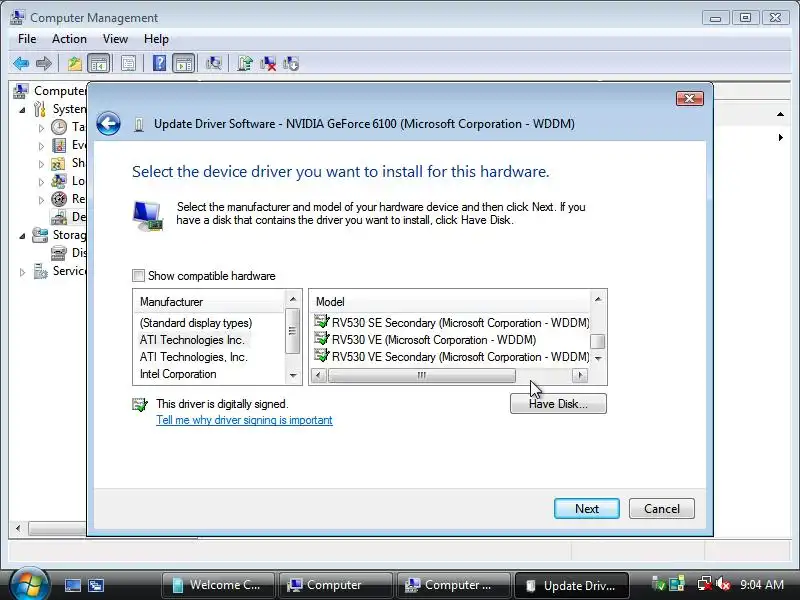Click Show Desktop quick launch icon
800x600 pixels.
(x=72, y=585)
